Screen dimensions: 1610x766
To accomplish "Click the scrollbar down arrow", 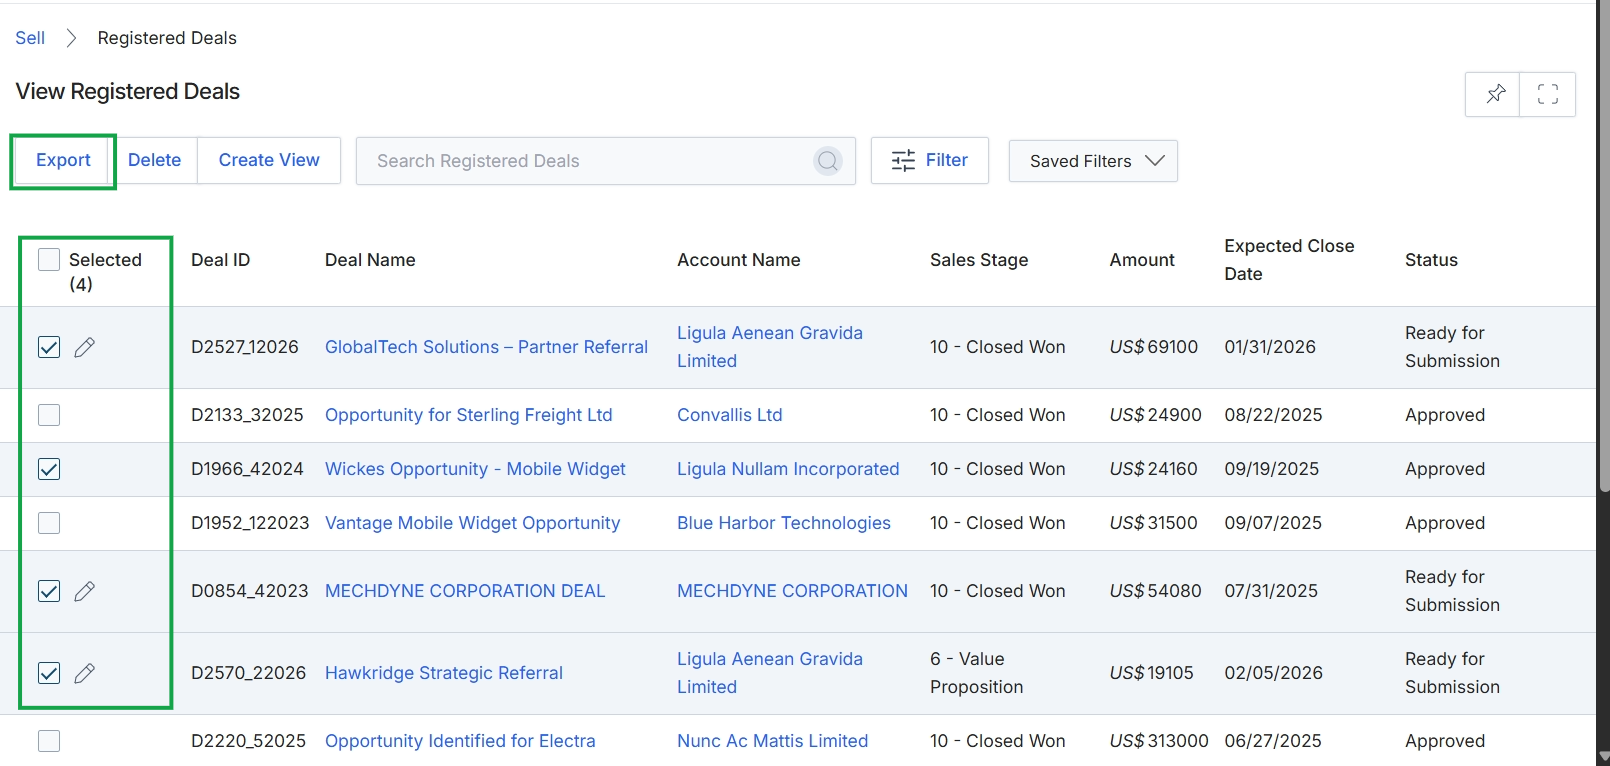I will (x=1604, y=757).
